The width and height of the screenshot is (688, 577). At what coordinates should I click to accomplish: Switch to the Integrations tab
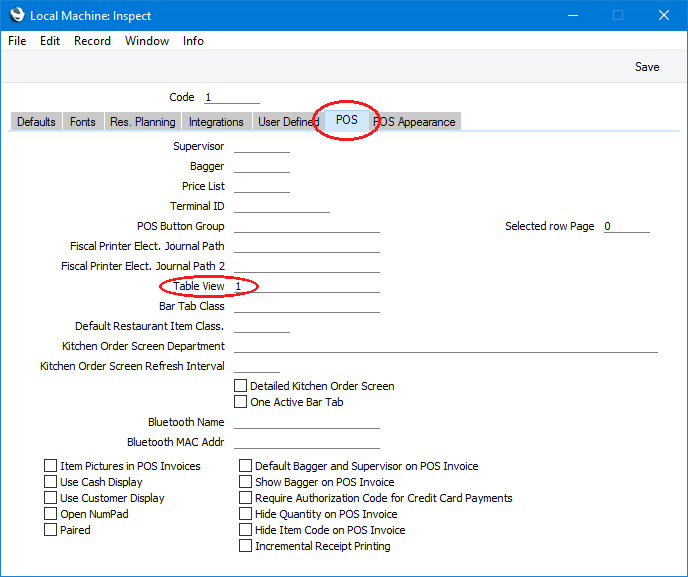(x=216, y=122)
